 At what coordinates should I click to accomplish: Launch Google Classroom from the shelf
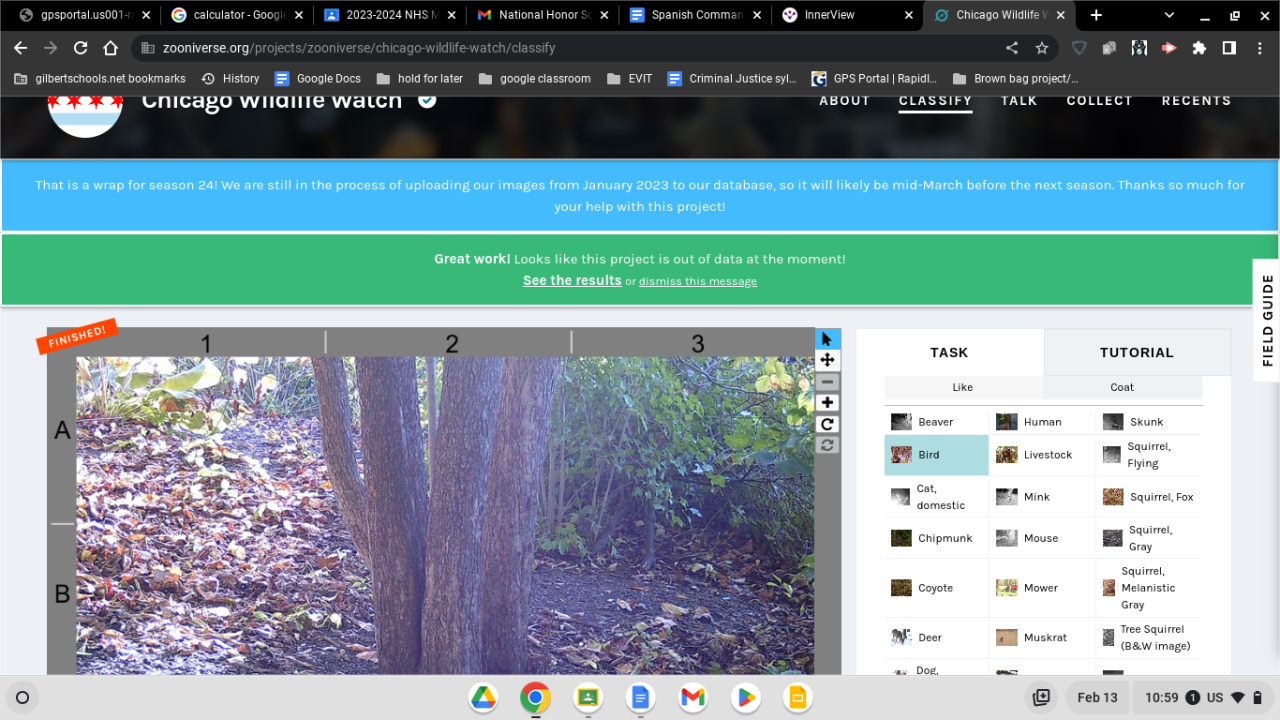pyautogui.click(x=587, y=698)
